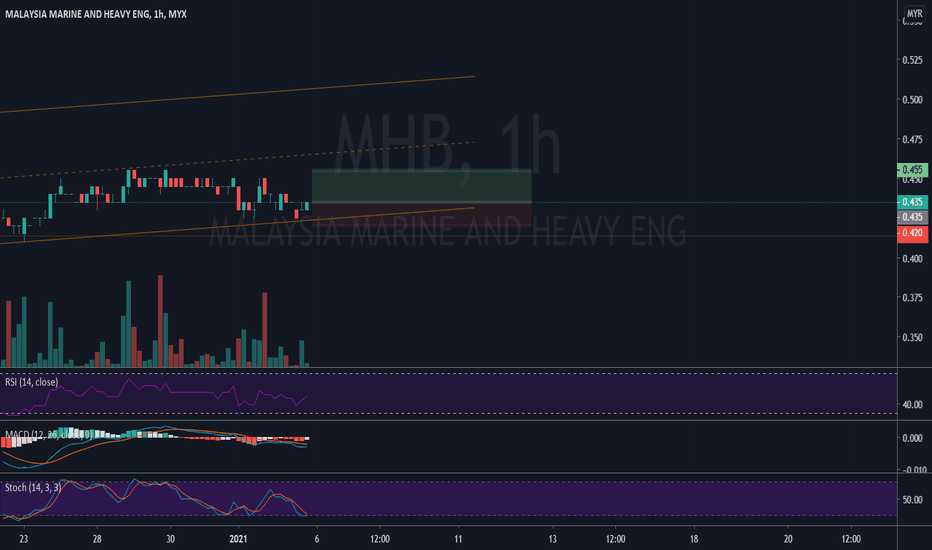Click the 0.375 price scale value
932x550 pixels.
[x=912, y=298]
